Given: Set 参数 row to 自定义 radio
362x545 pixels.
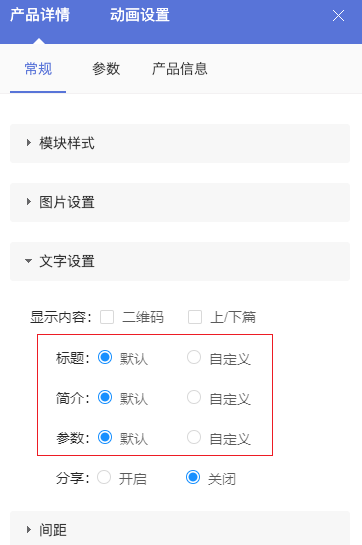Looking at the screenshot, I should [x=194, y=437].
